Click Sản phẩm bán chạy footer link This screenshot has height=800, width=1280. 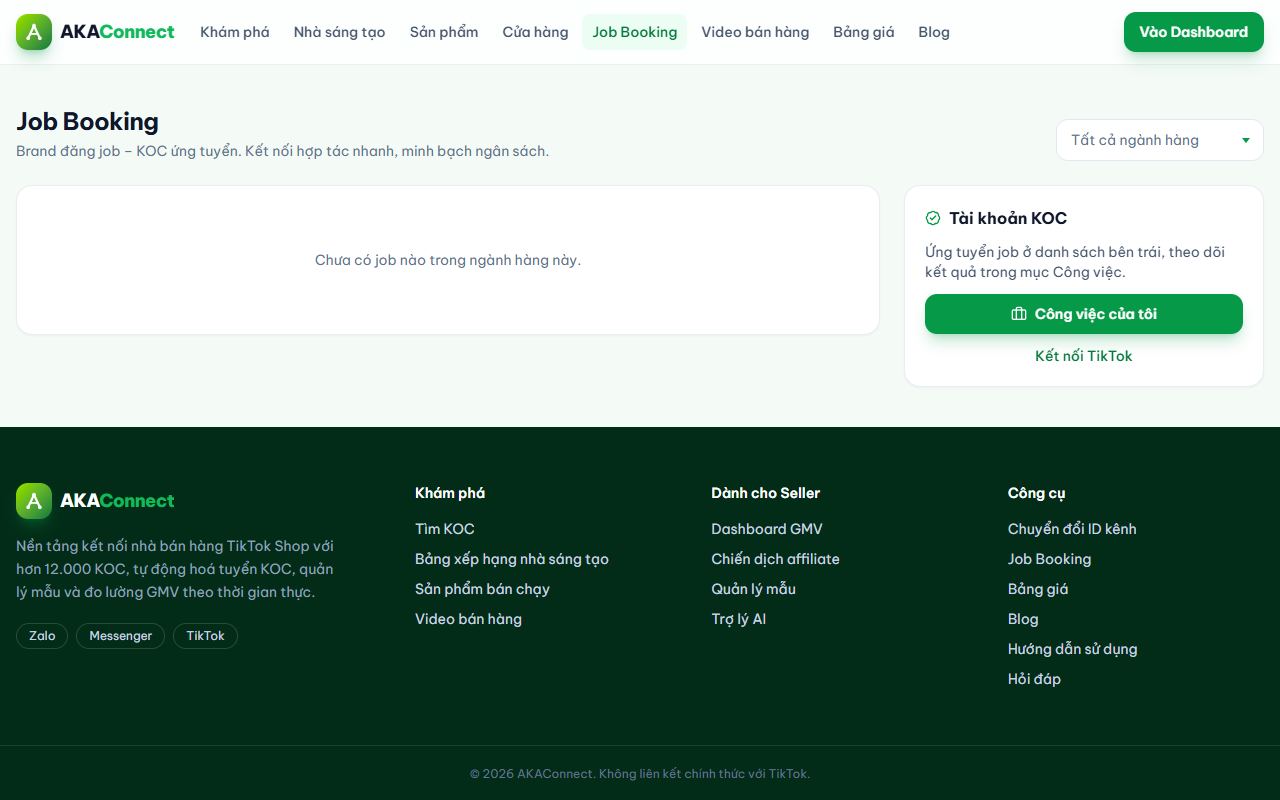pos(483,589)
